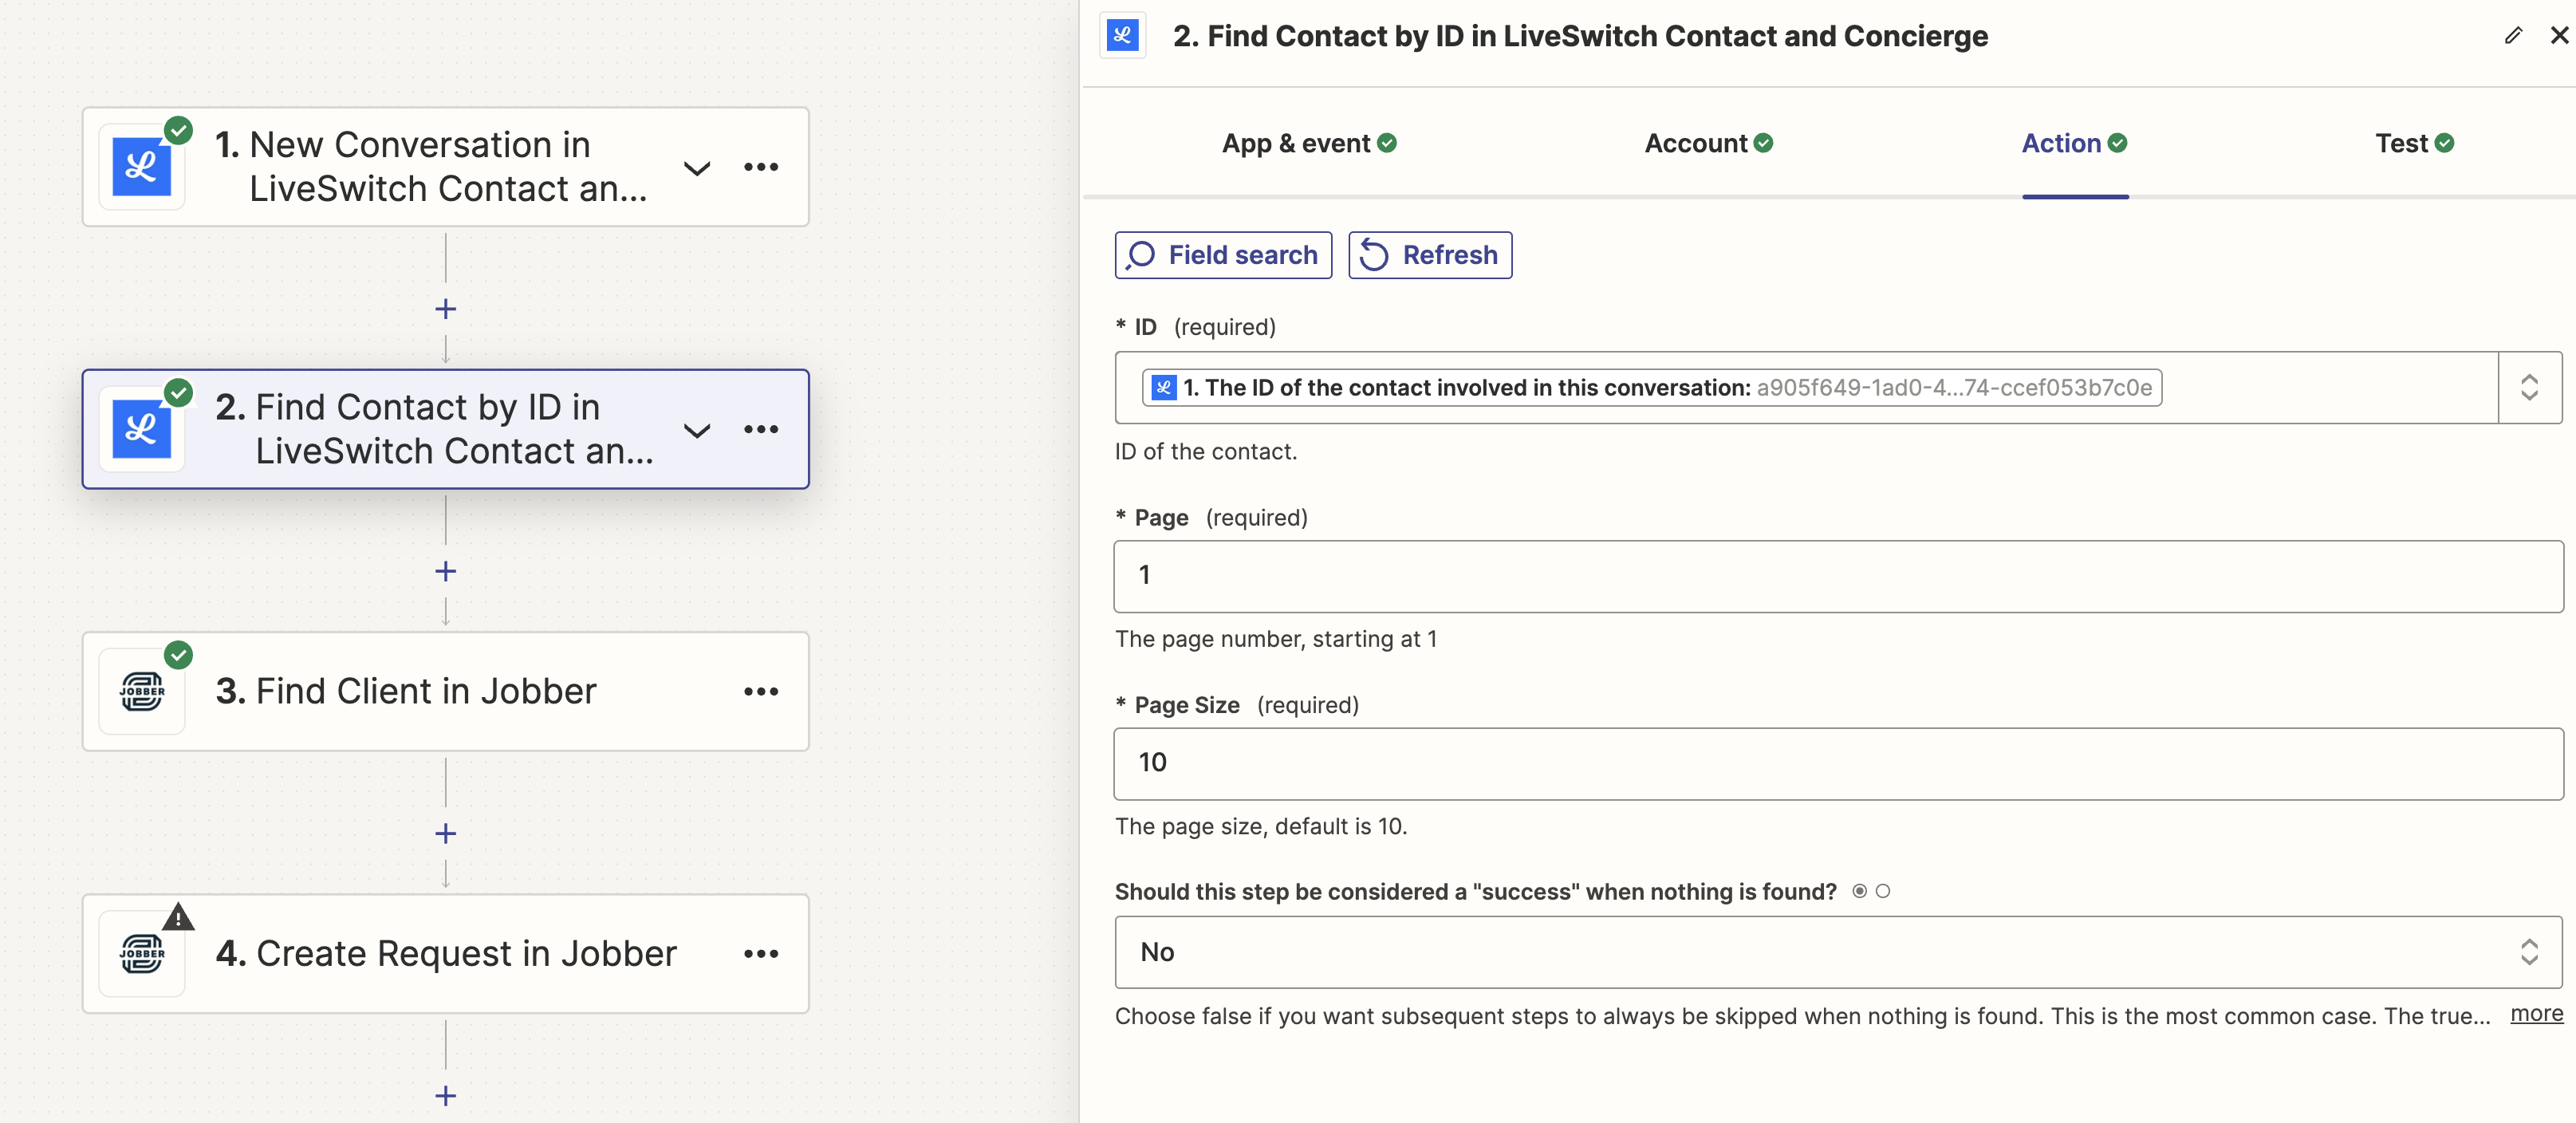Select the '4. Create Request in Jobber' step
The height and width of the screenshot is (1123, 2576).
point(446,953)
